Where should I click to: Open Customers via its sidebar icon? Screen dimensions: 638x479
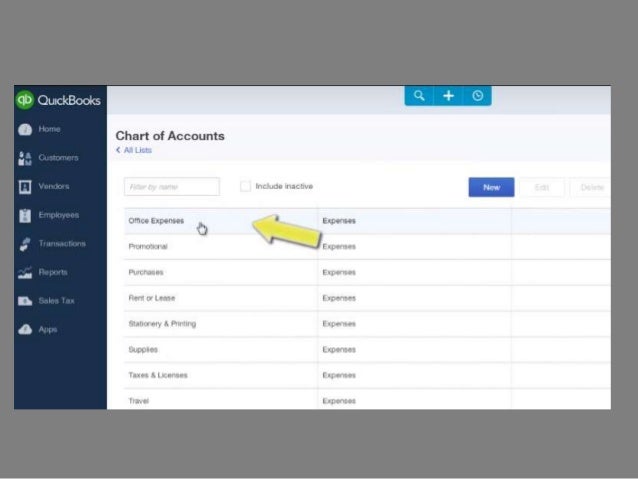point(25,158)
